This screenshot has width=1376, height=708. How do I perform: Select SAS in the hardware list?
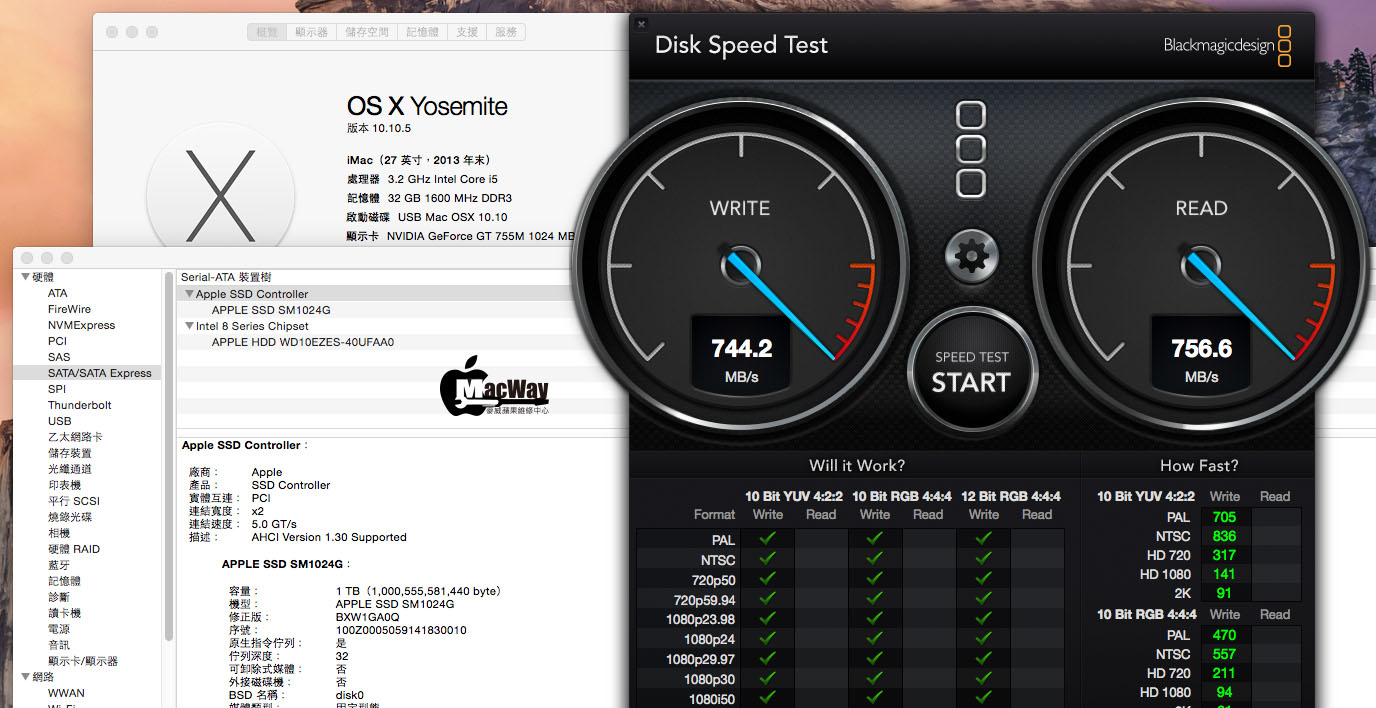click(x=59, y=357)
